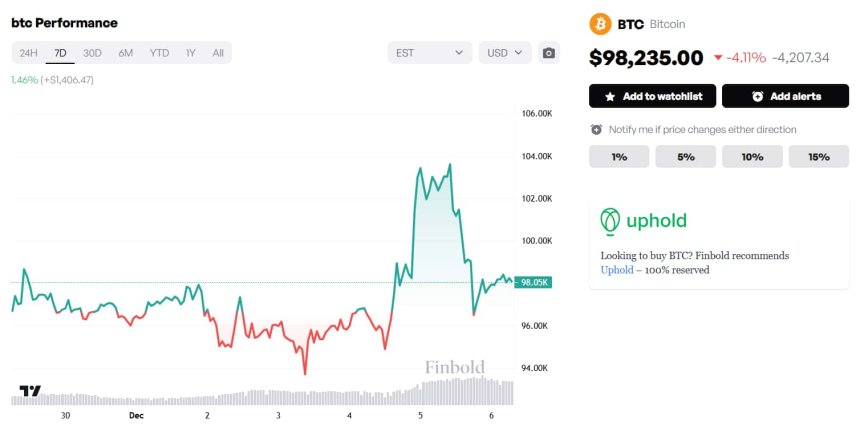Viewport: 860px width, 431px height.
Task: Switch the chart to 30D range
Action: click(x=92, y=53)
